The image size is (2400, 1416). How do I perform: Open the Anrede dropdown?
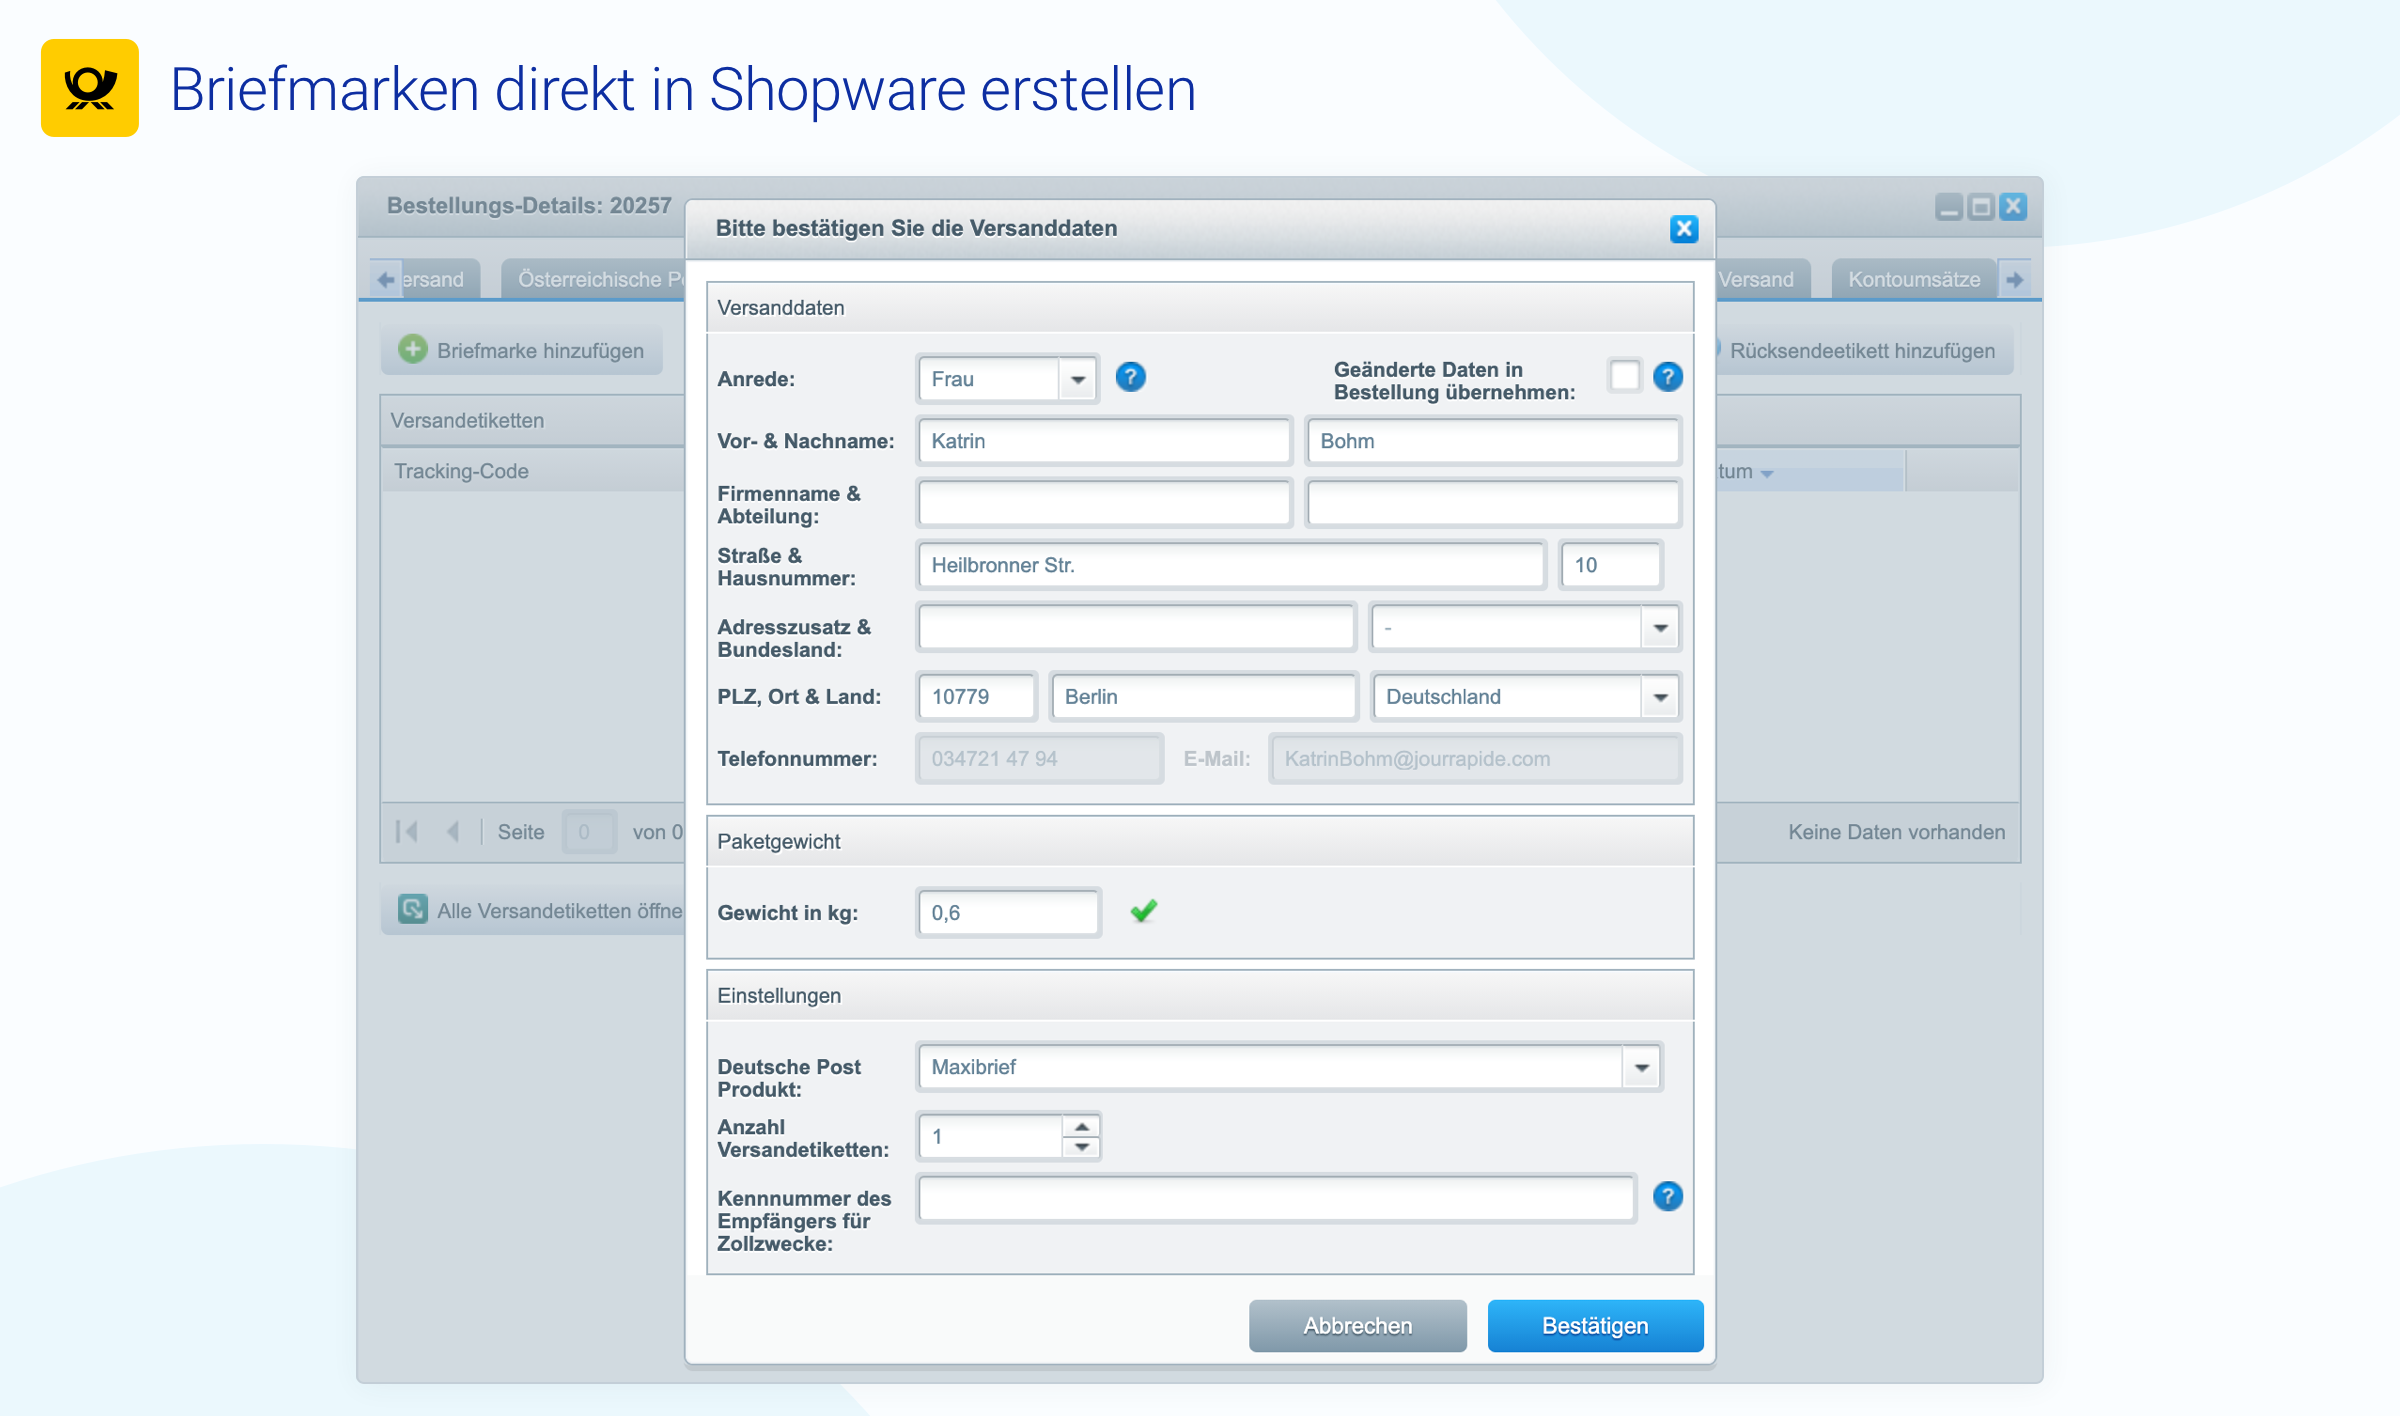click(1078, 379)
